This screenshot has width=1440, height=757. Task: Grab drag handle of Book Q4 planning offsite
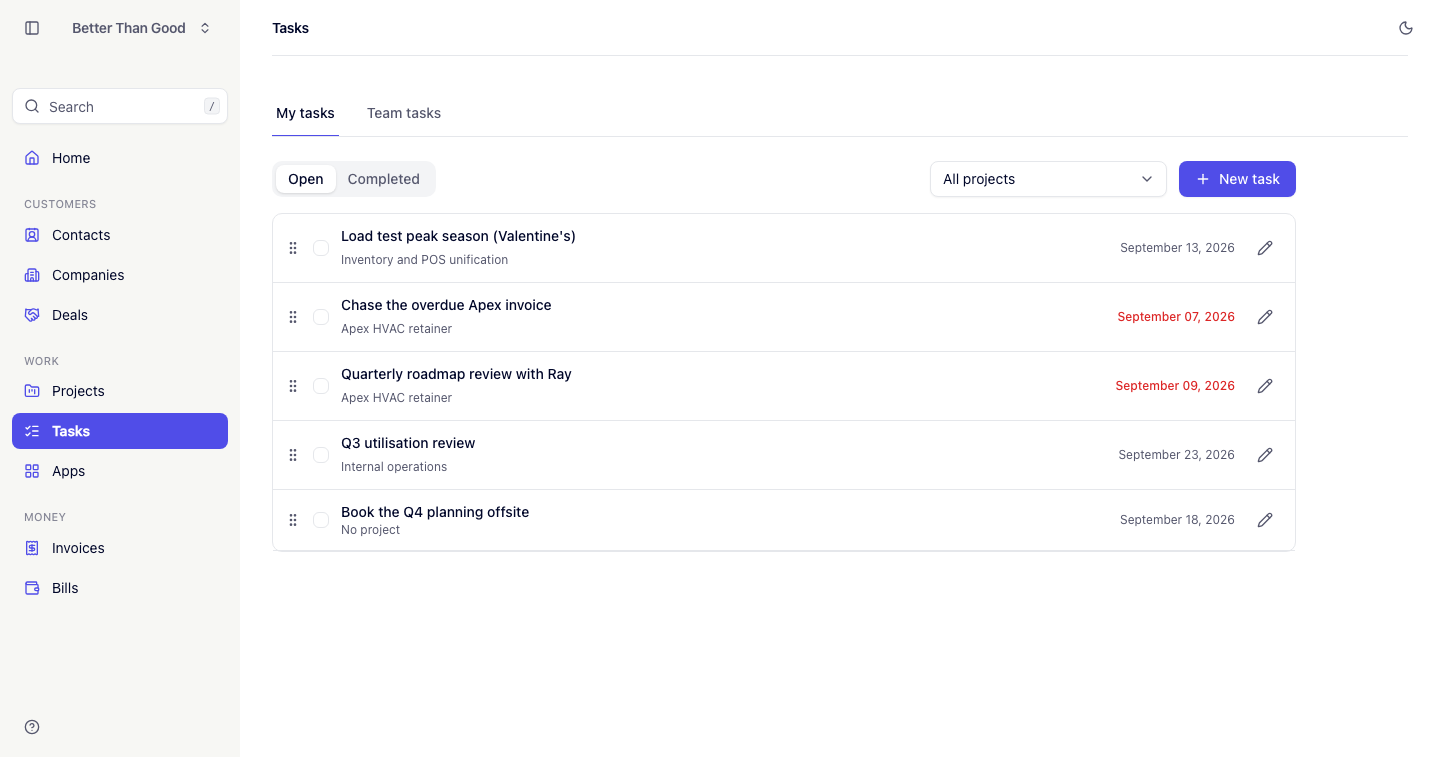click(x=293, y=520)
